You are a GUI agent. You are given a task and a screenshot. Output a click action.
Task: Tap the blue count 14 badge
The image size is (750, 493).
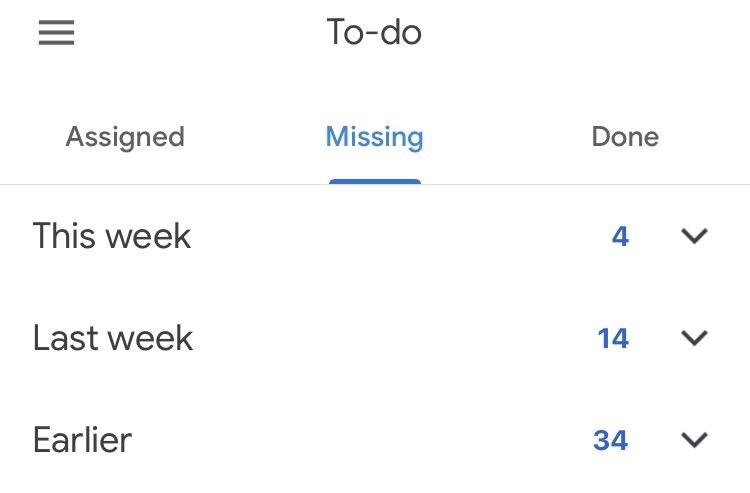click(x=613, y=339)
